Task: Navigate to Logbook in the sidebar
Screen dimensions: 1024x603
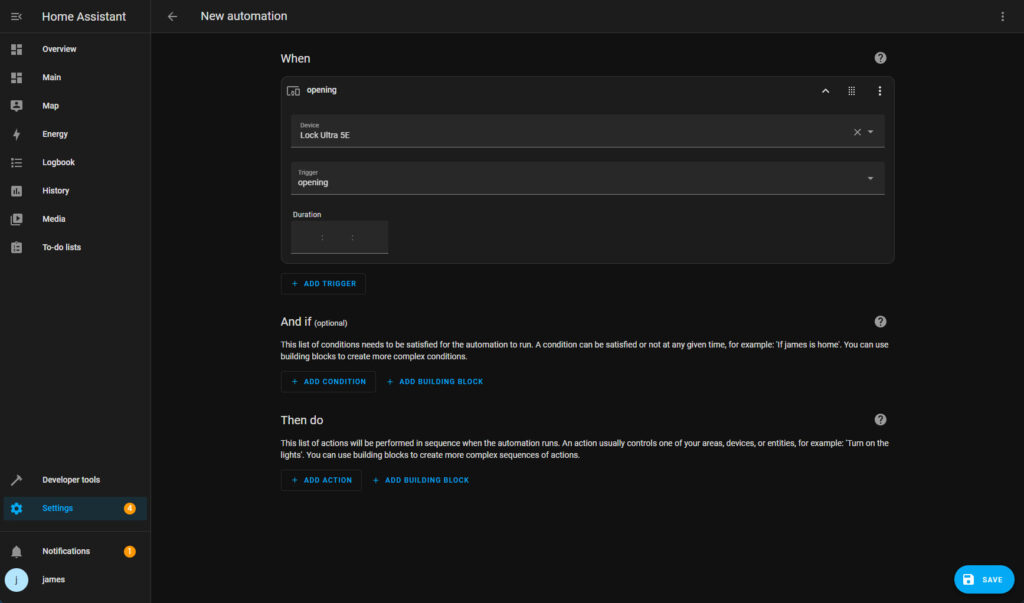Action: [x=58, y=162]
